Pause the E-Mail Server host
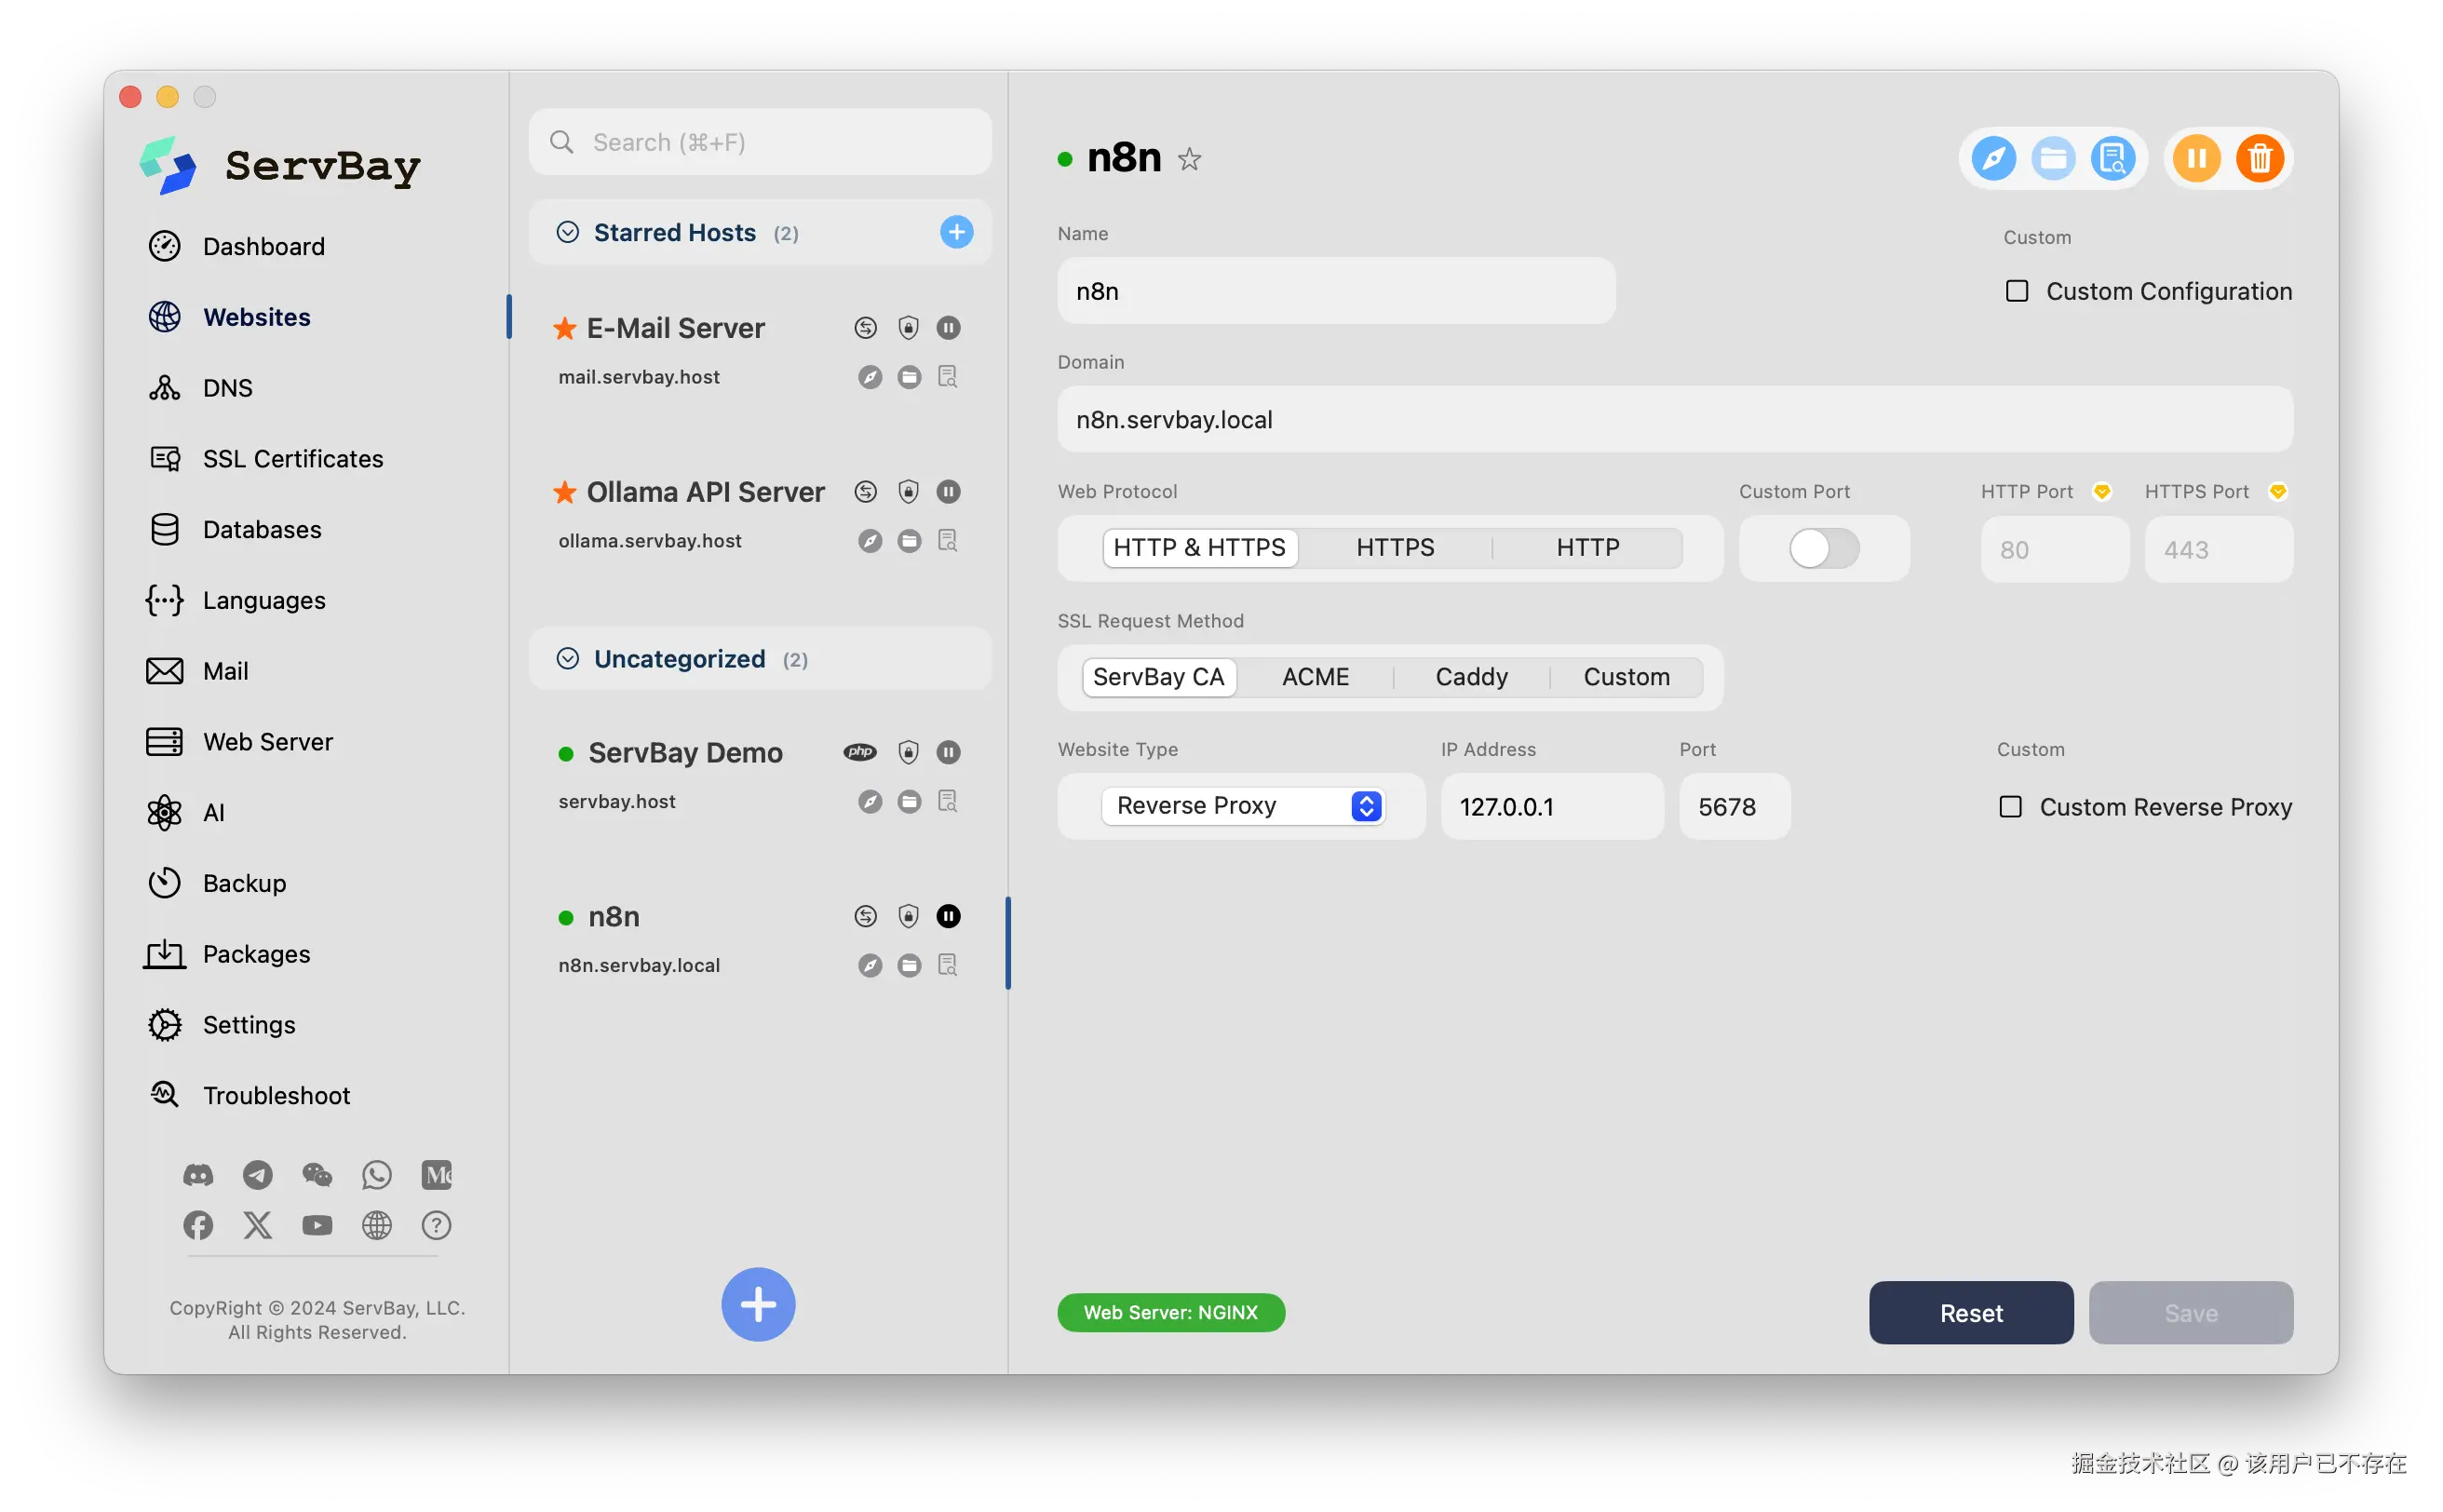Screen dimensions: 2443x1512 click(x=948, y=328)
